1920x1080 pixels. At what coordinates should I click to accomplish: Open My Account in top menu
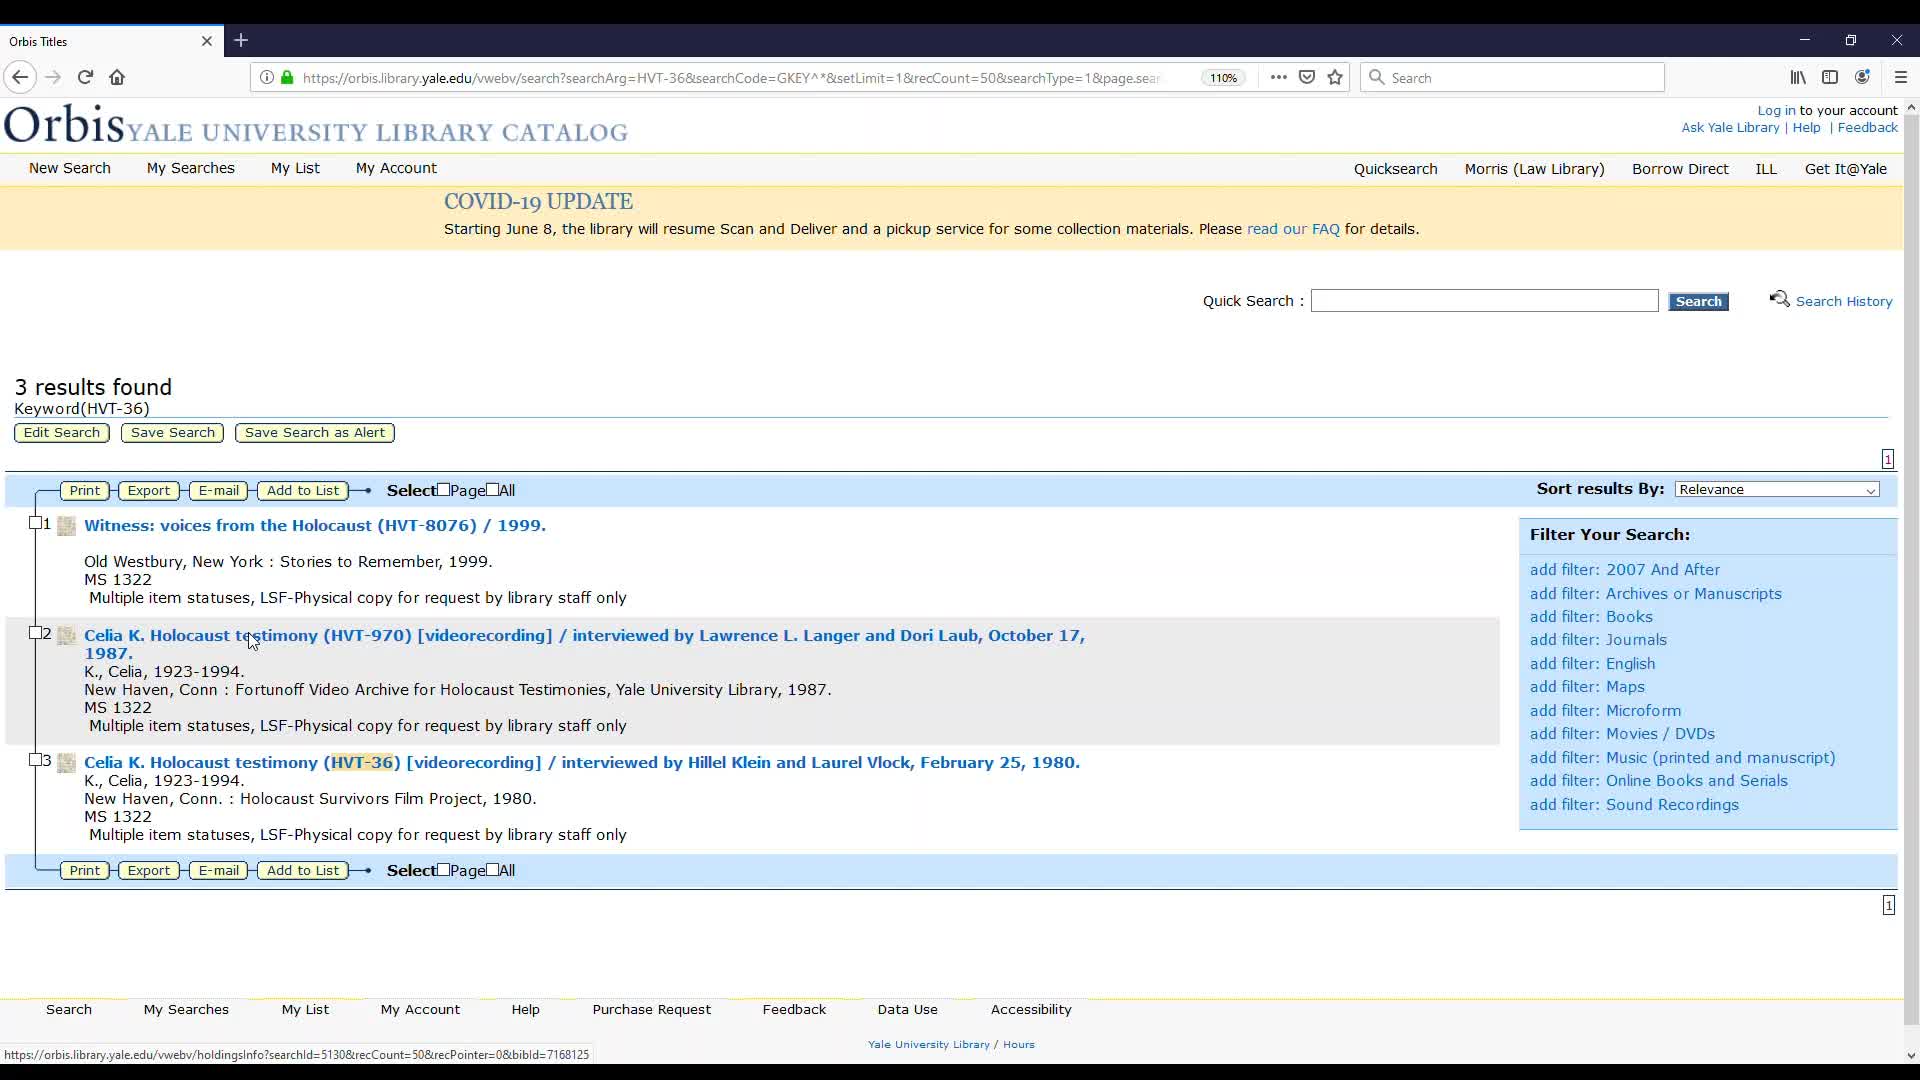pyautogui.click(x=396, y=168)
